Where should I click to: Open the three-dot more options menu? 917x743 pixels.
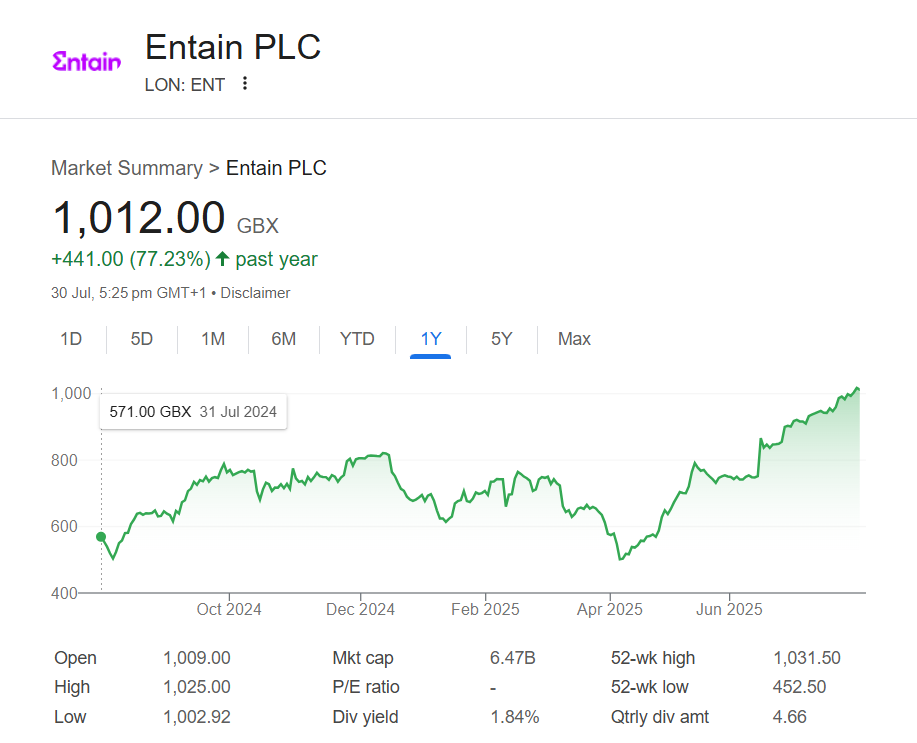[245, 84]
